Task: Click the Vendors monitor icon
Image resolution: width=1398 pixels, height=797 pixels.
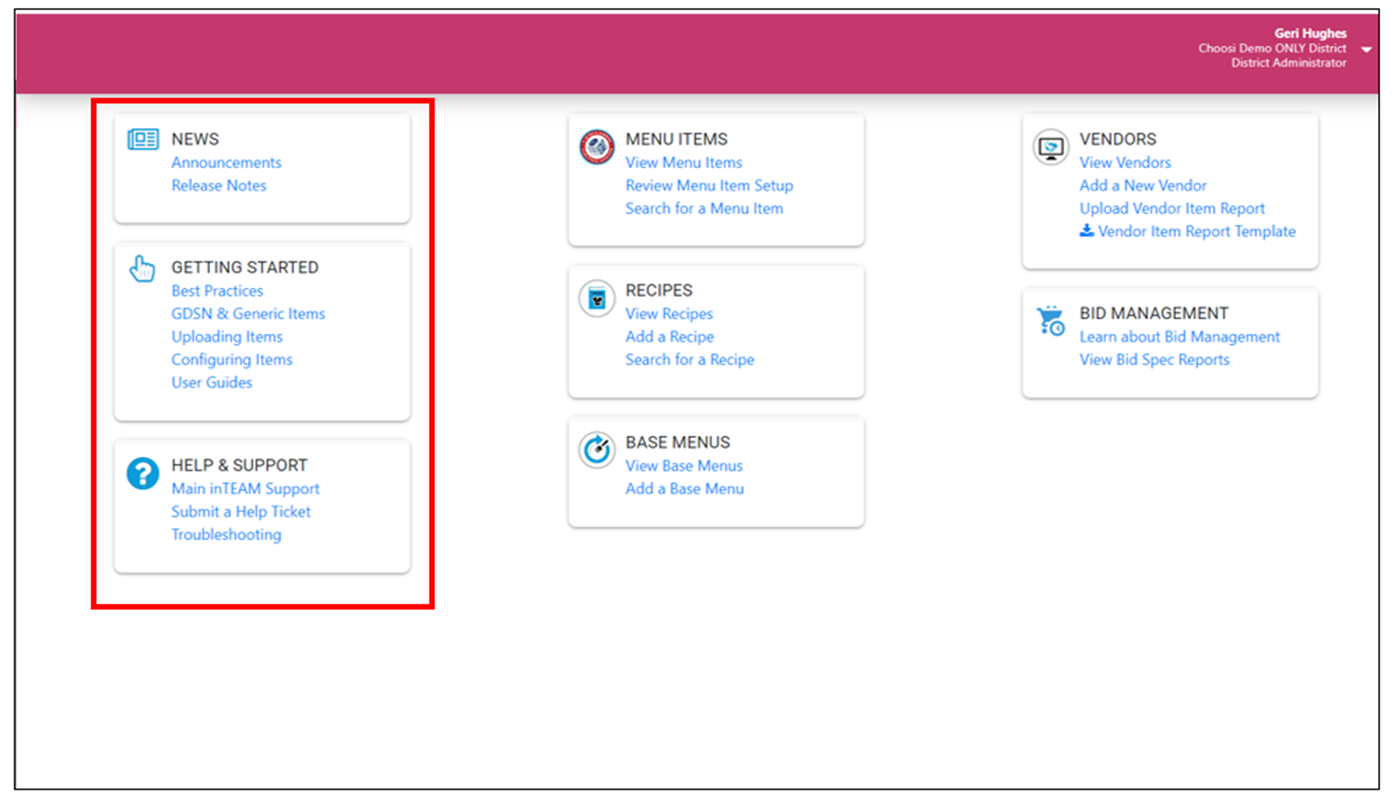Action: (x=1051, y=147)
